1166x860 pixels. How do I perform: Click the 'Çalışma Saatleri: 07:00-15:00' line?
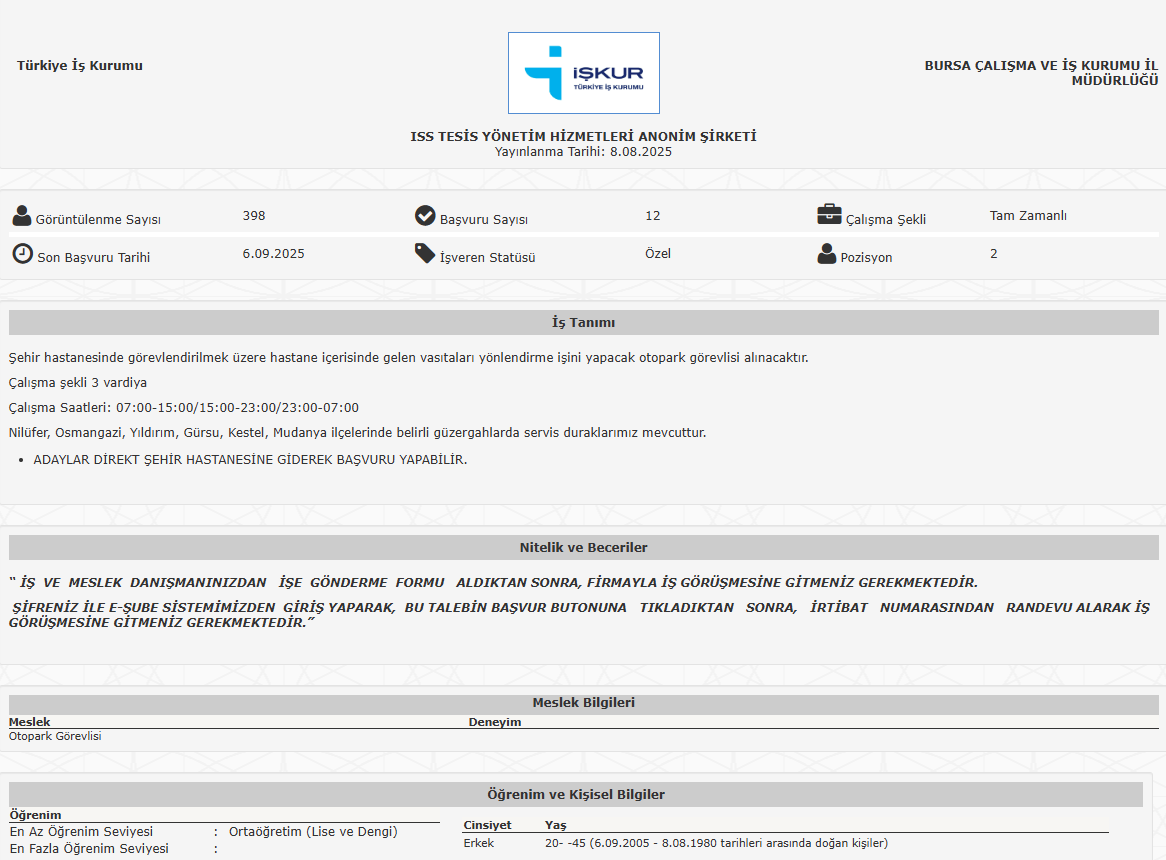coord(184,407)
